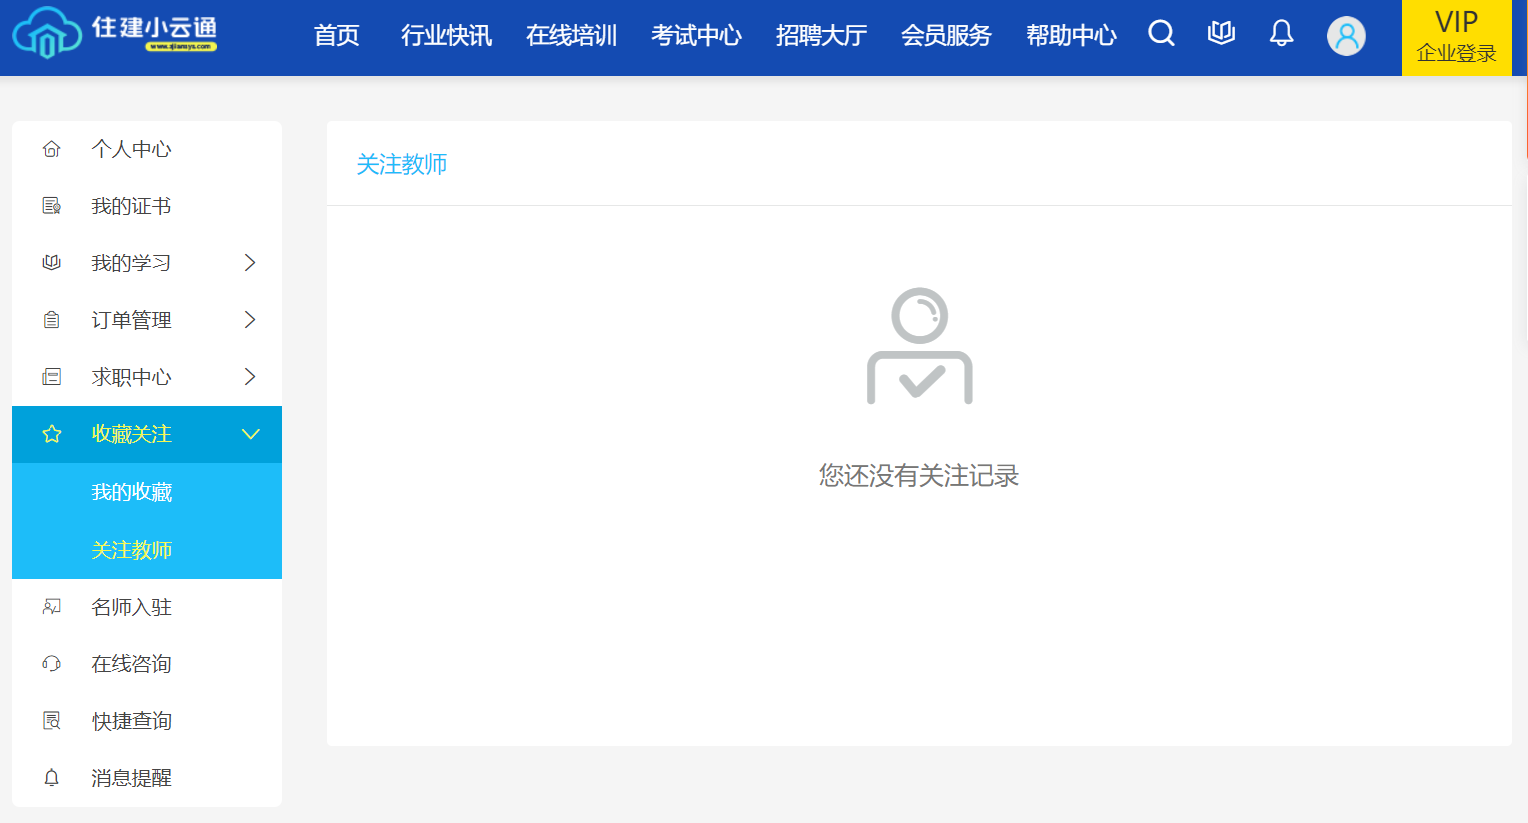Click the certificate icon beside 我的证书

pos(52,206)
